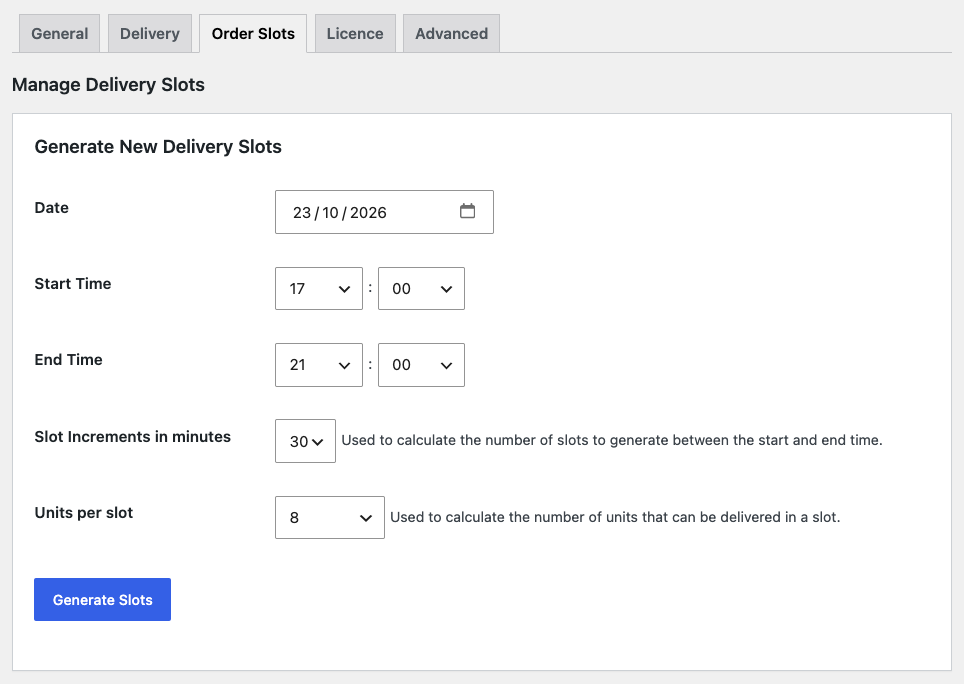Click the 'Manage Delivery Slots' heading
Screen dimensions: 964x684
108,85
